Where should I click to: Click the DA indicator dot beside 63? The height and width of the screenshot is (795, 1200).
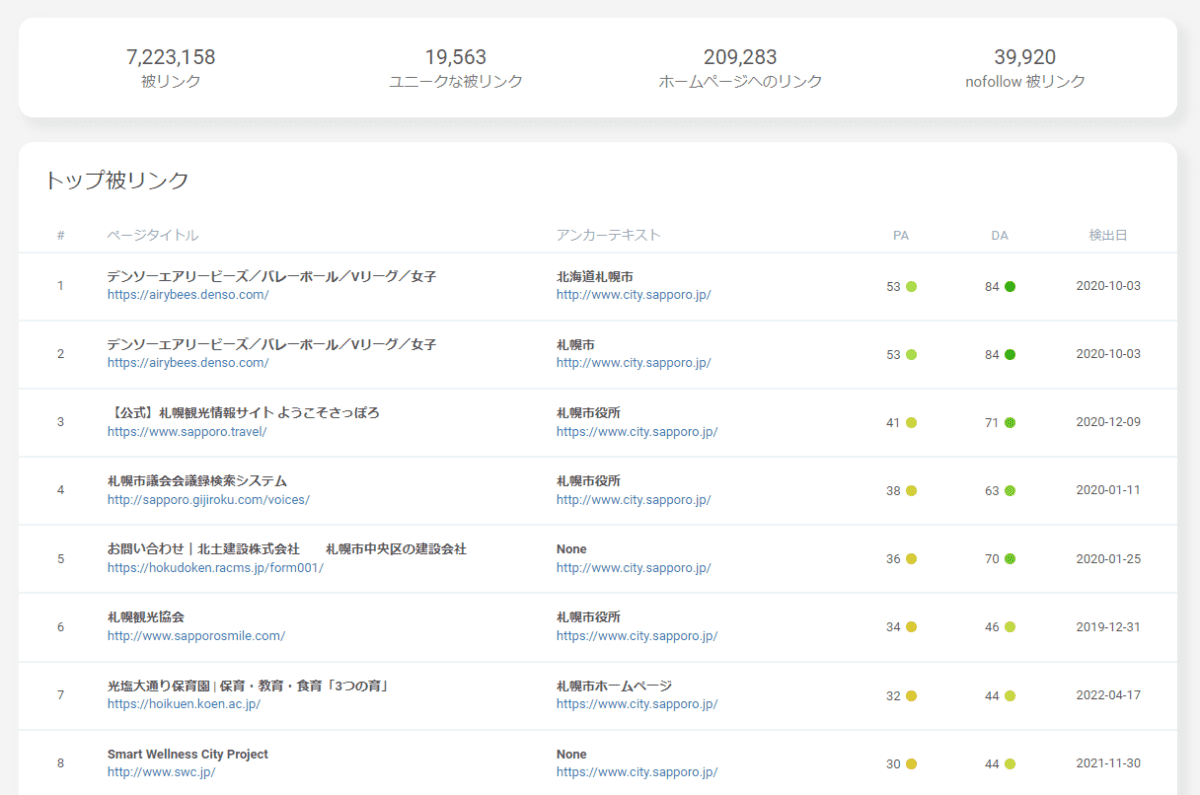1009,491
